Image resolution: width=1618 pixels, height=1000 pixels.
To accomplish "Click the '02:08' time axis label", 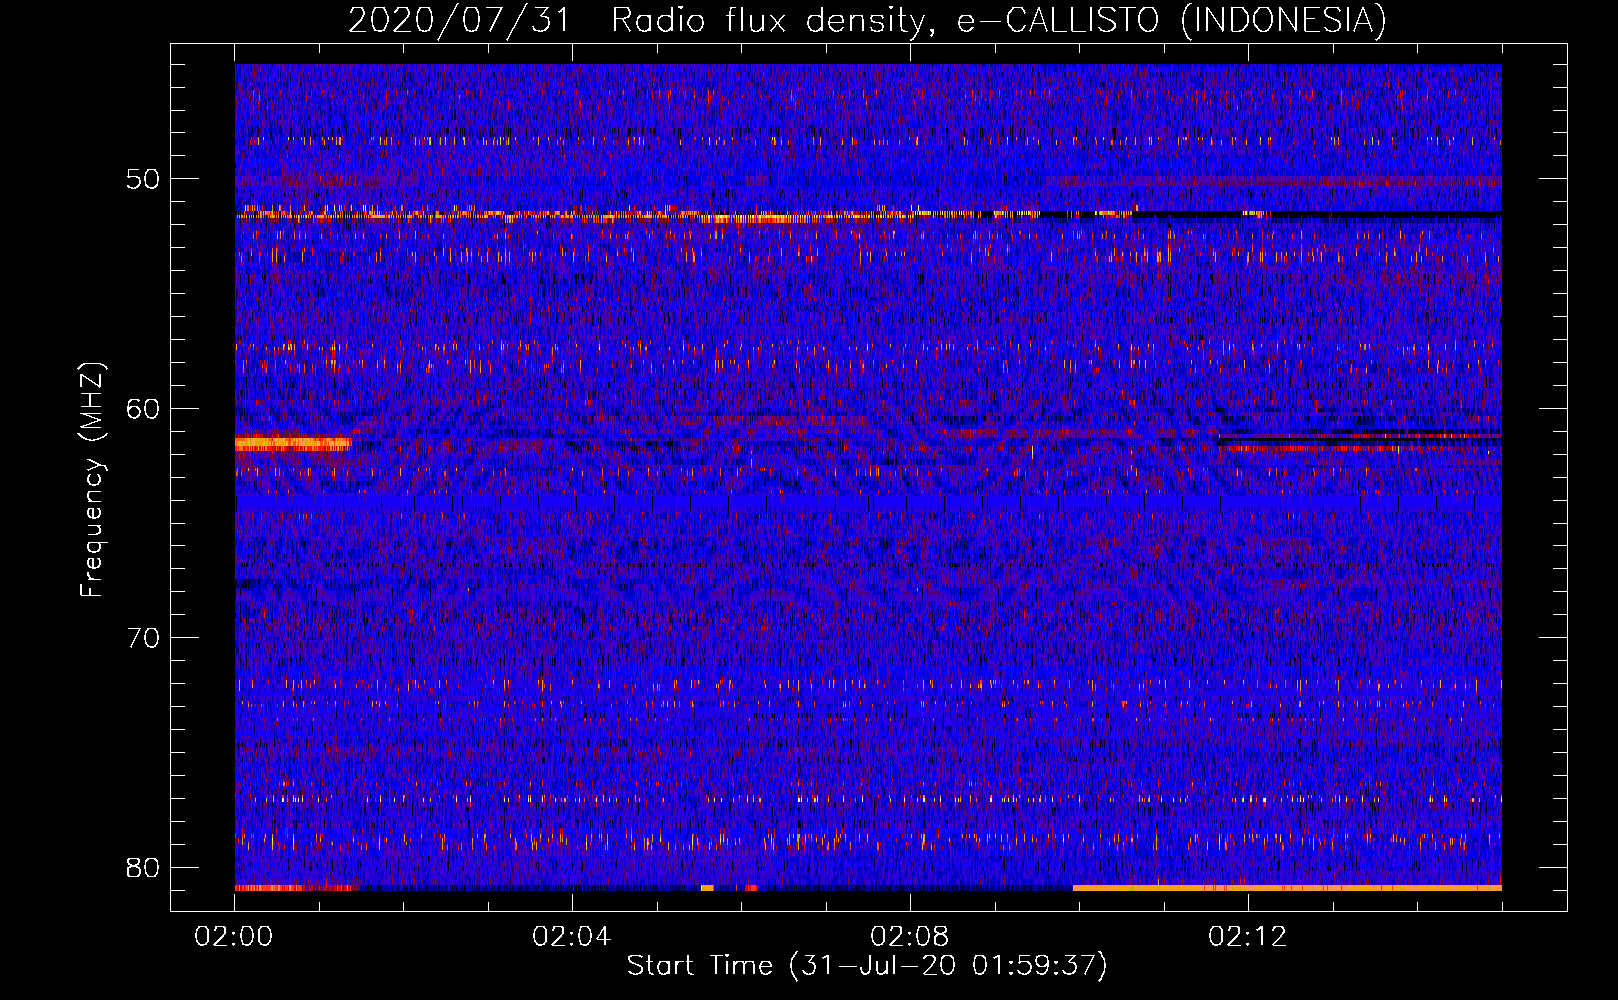I will tap(910, 937).
